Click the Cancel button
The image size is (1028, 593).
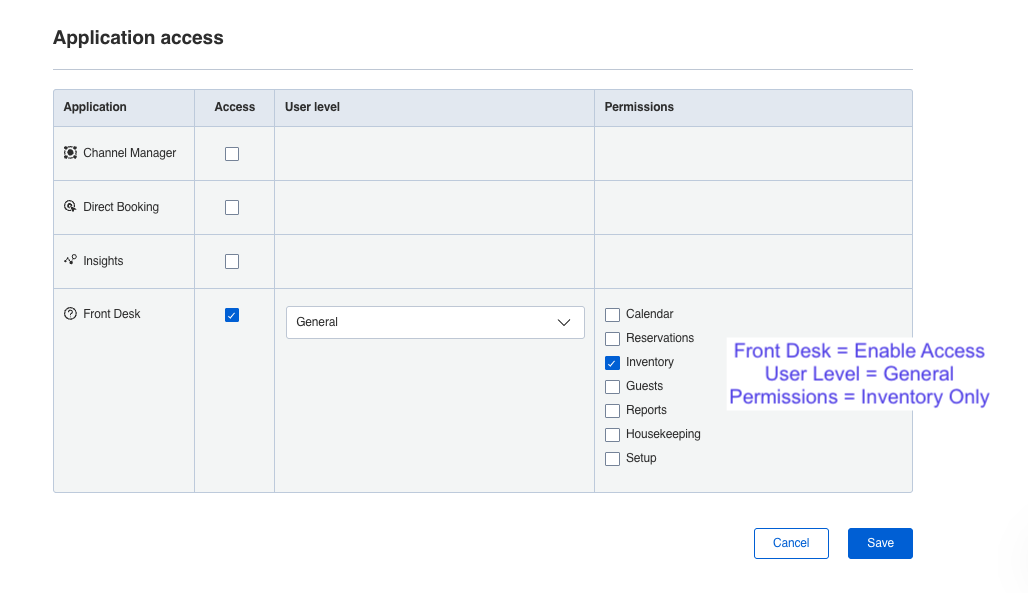[791, 543]
